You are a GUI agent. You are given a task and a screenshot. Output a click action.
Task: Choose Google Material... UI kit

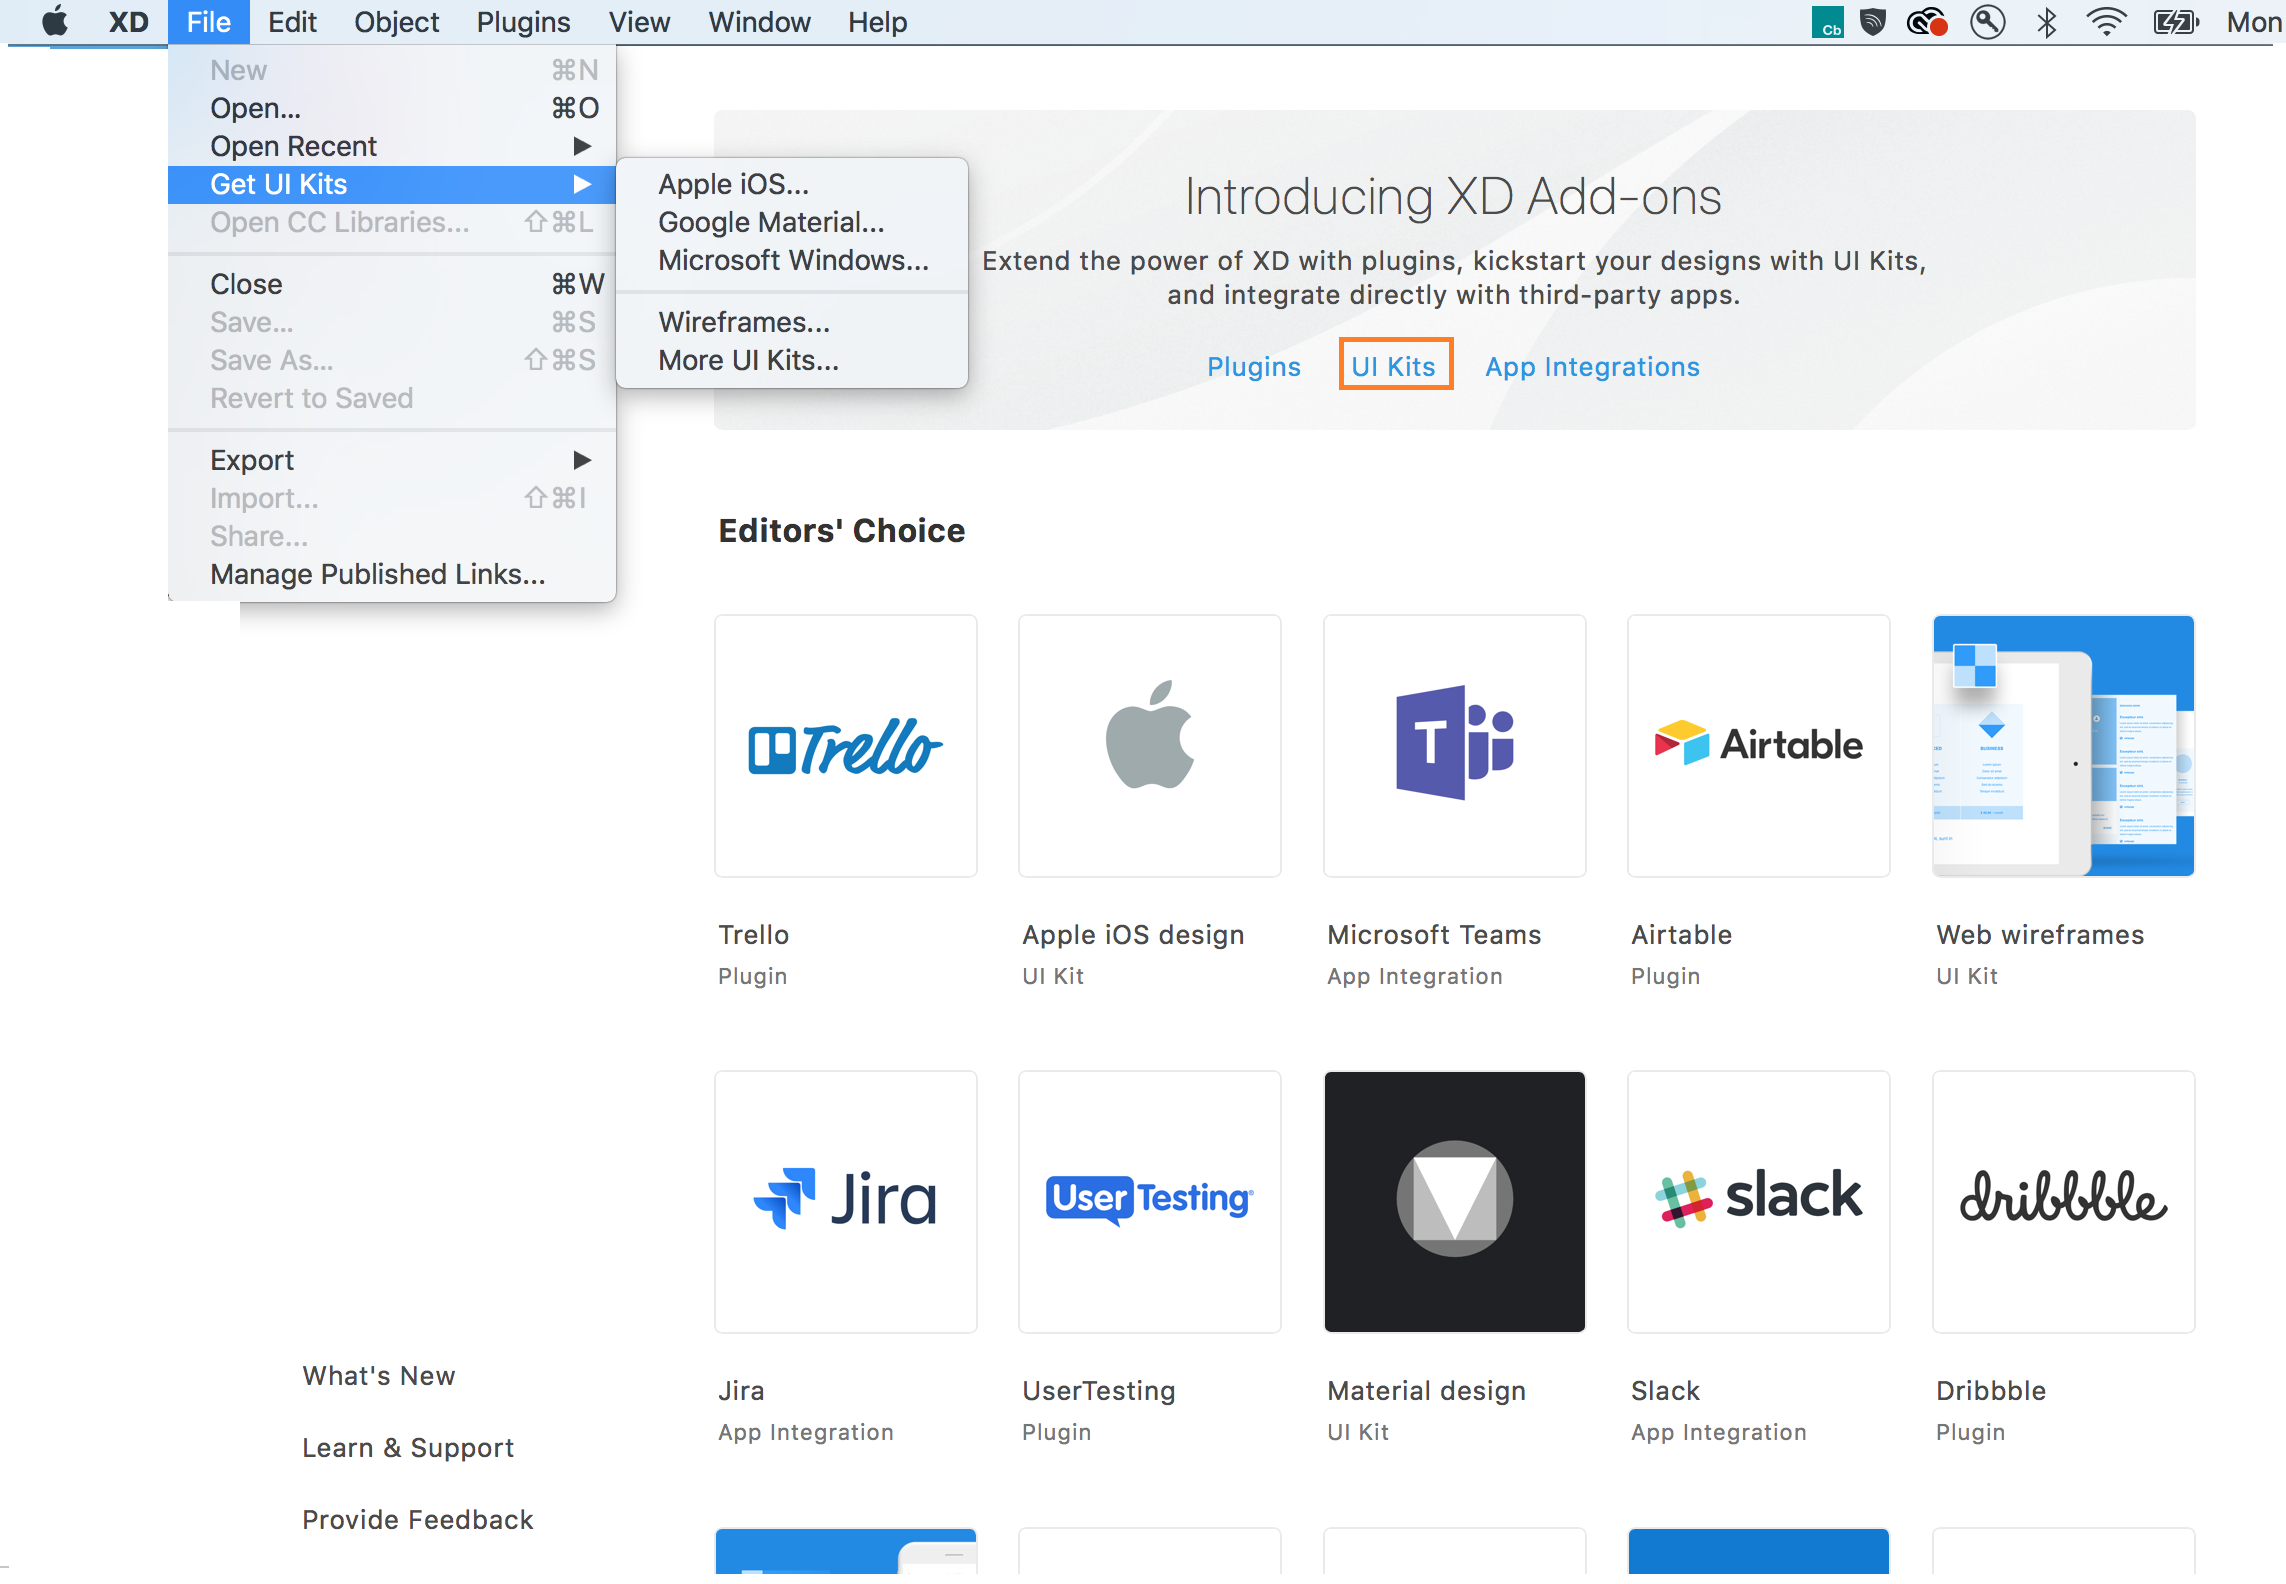[792, 222]
